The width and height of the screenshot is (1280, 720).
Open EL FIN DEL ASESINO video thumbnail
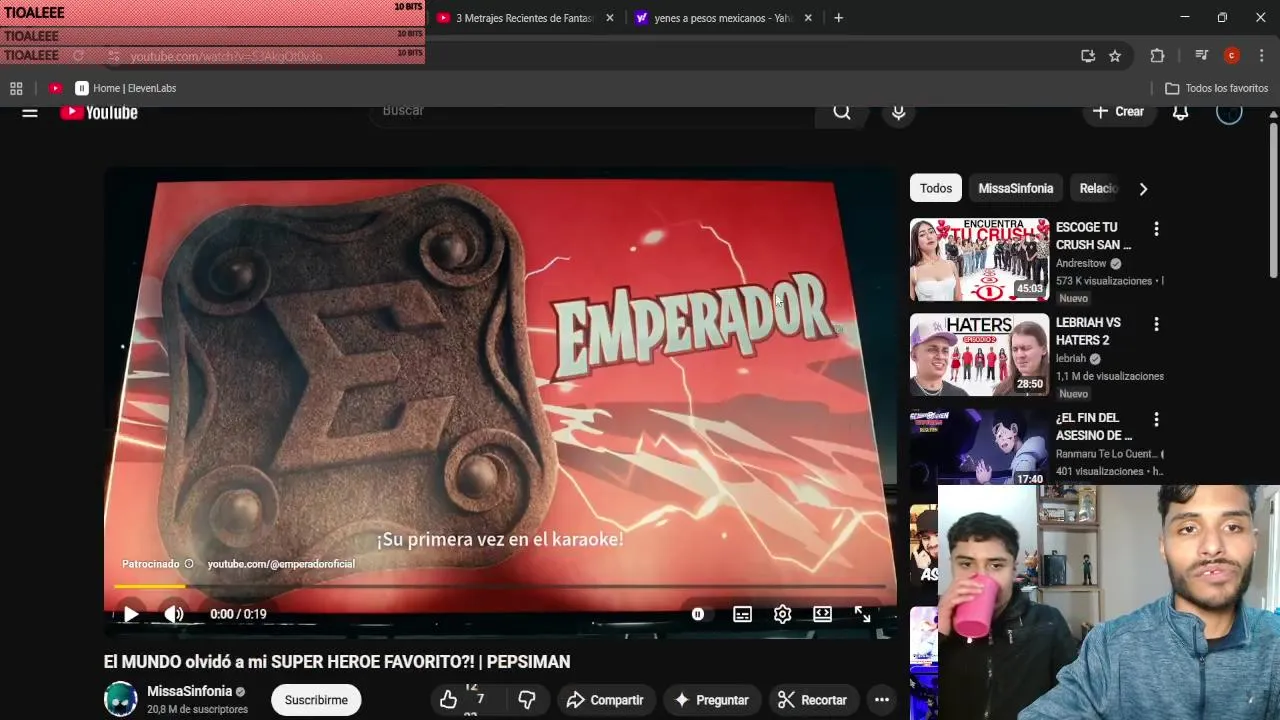point(979,447)
